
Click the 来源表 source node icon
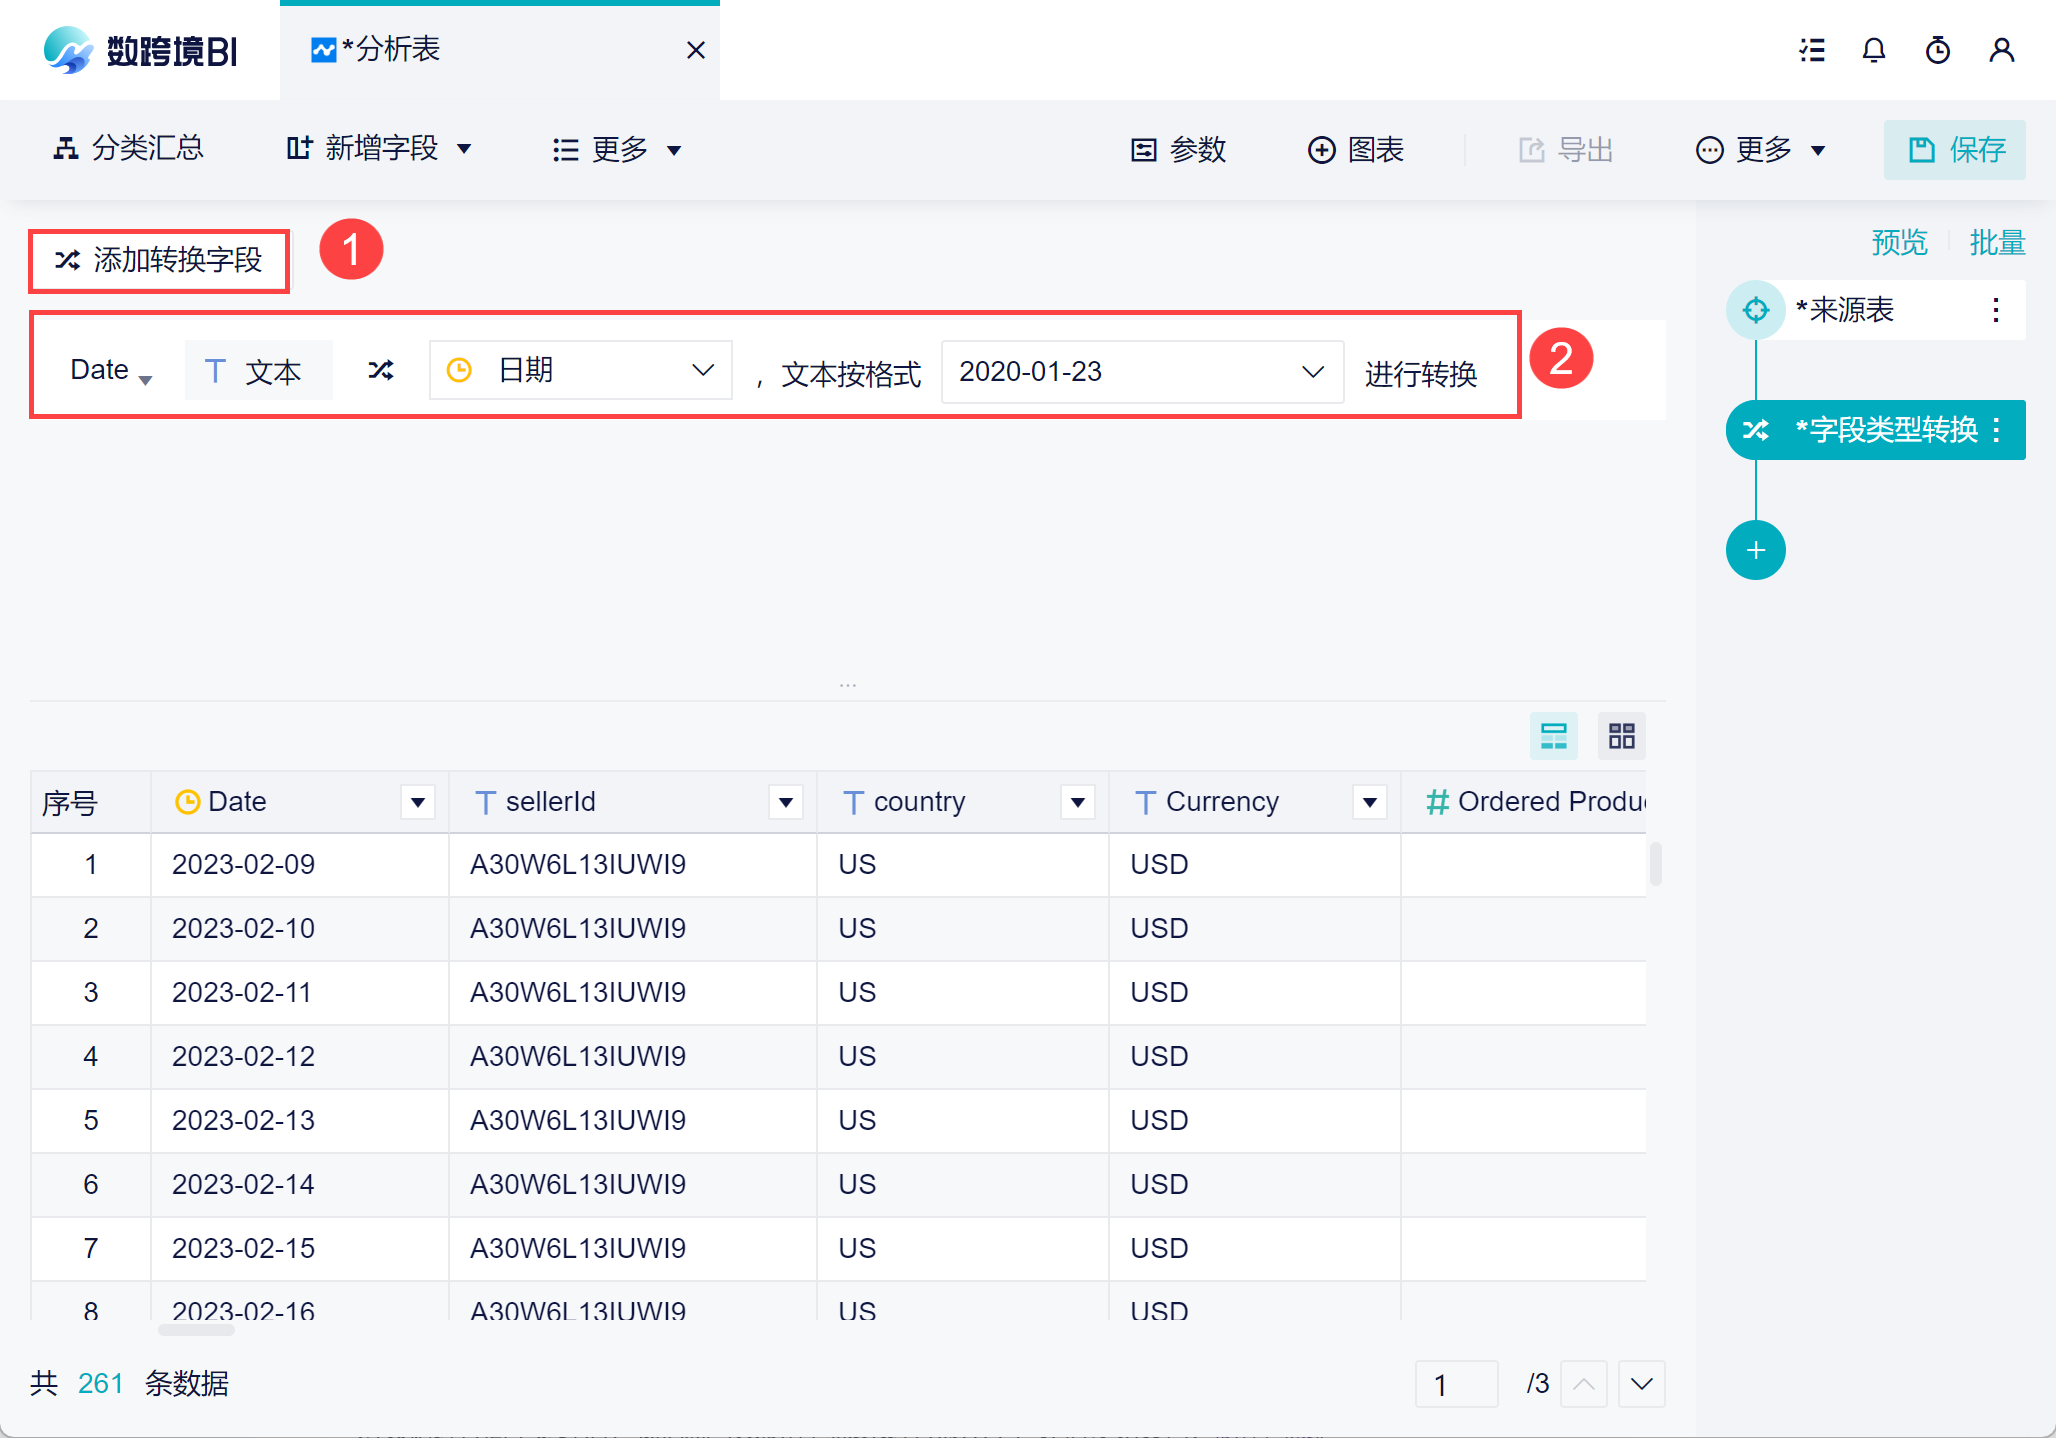click(x=1755, y=310)
